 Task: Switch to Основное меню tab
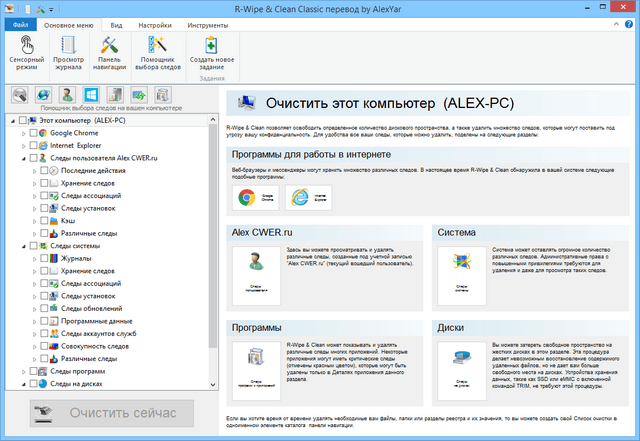click(x=69, y=25)
